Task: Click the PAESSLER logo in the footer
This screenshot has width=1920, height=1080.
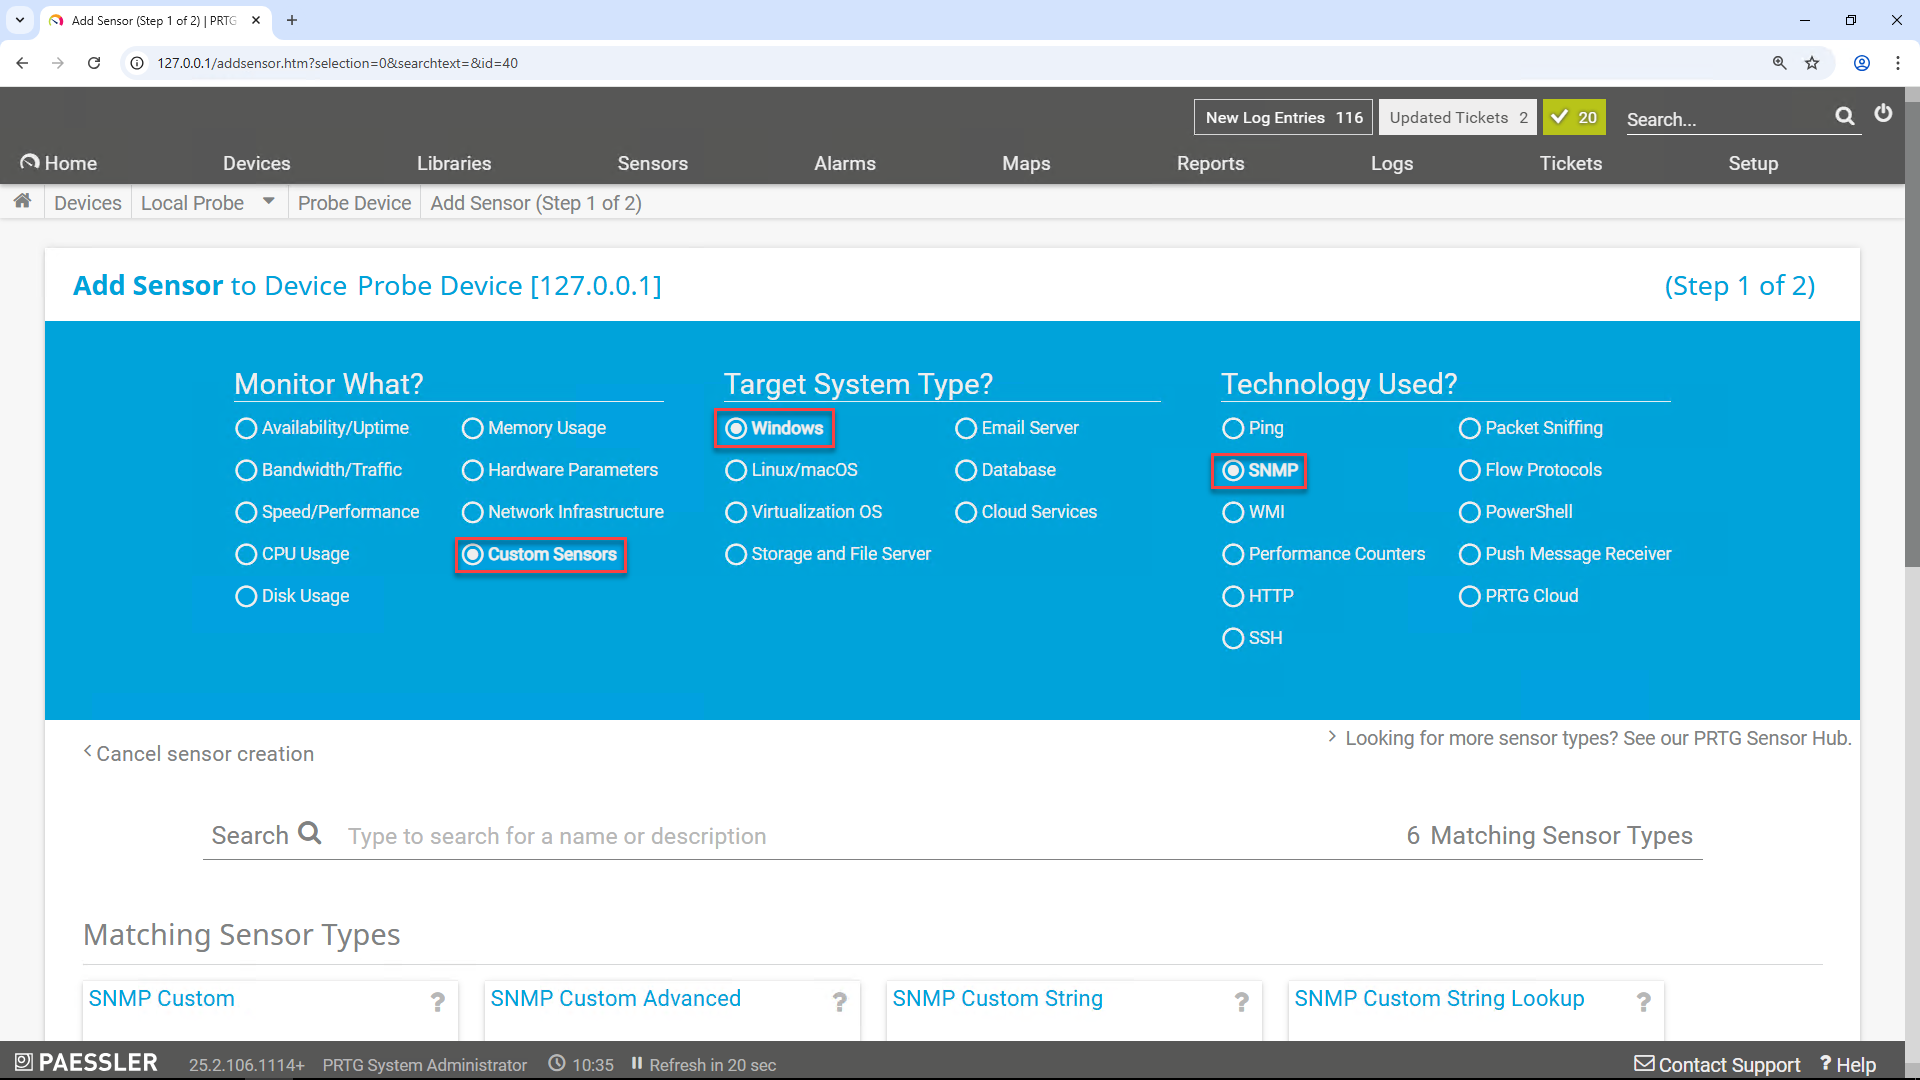Action: point(85,1062)
